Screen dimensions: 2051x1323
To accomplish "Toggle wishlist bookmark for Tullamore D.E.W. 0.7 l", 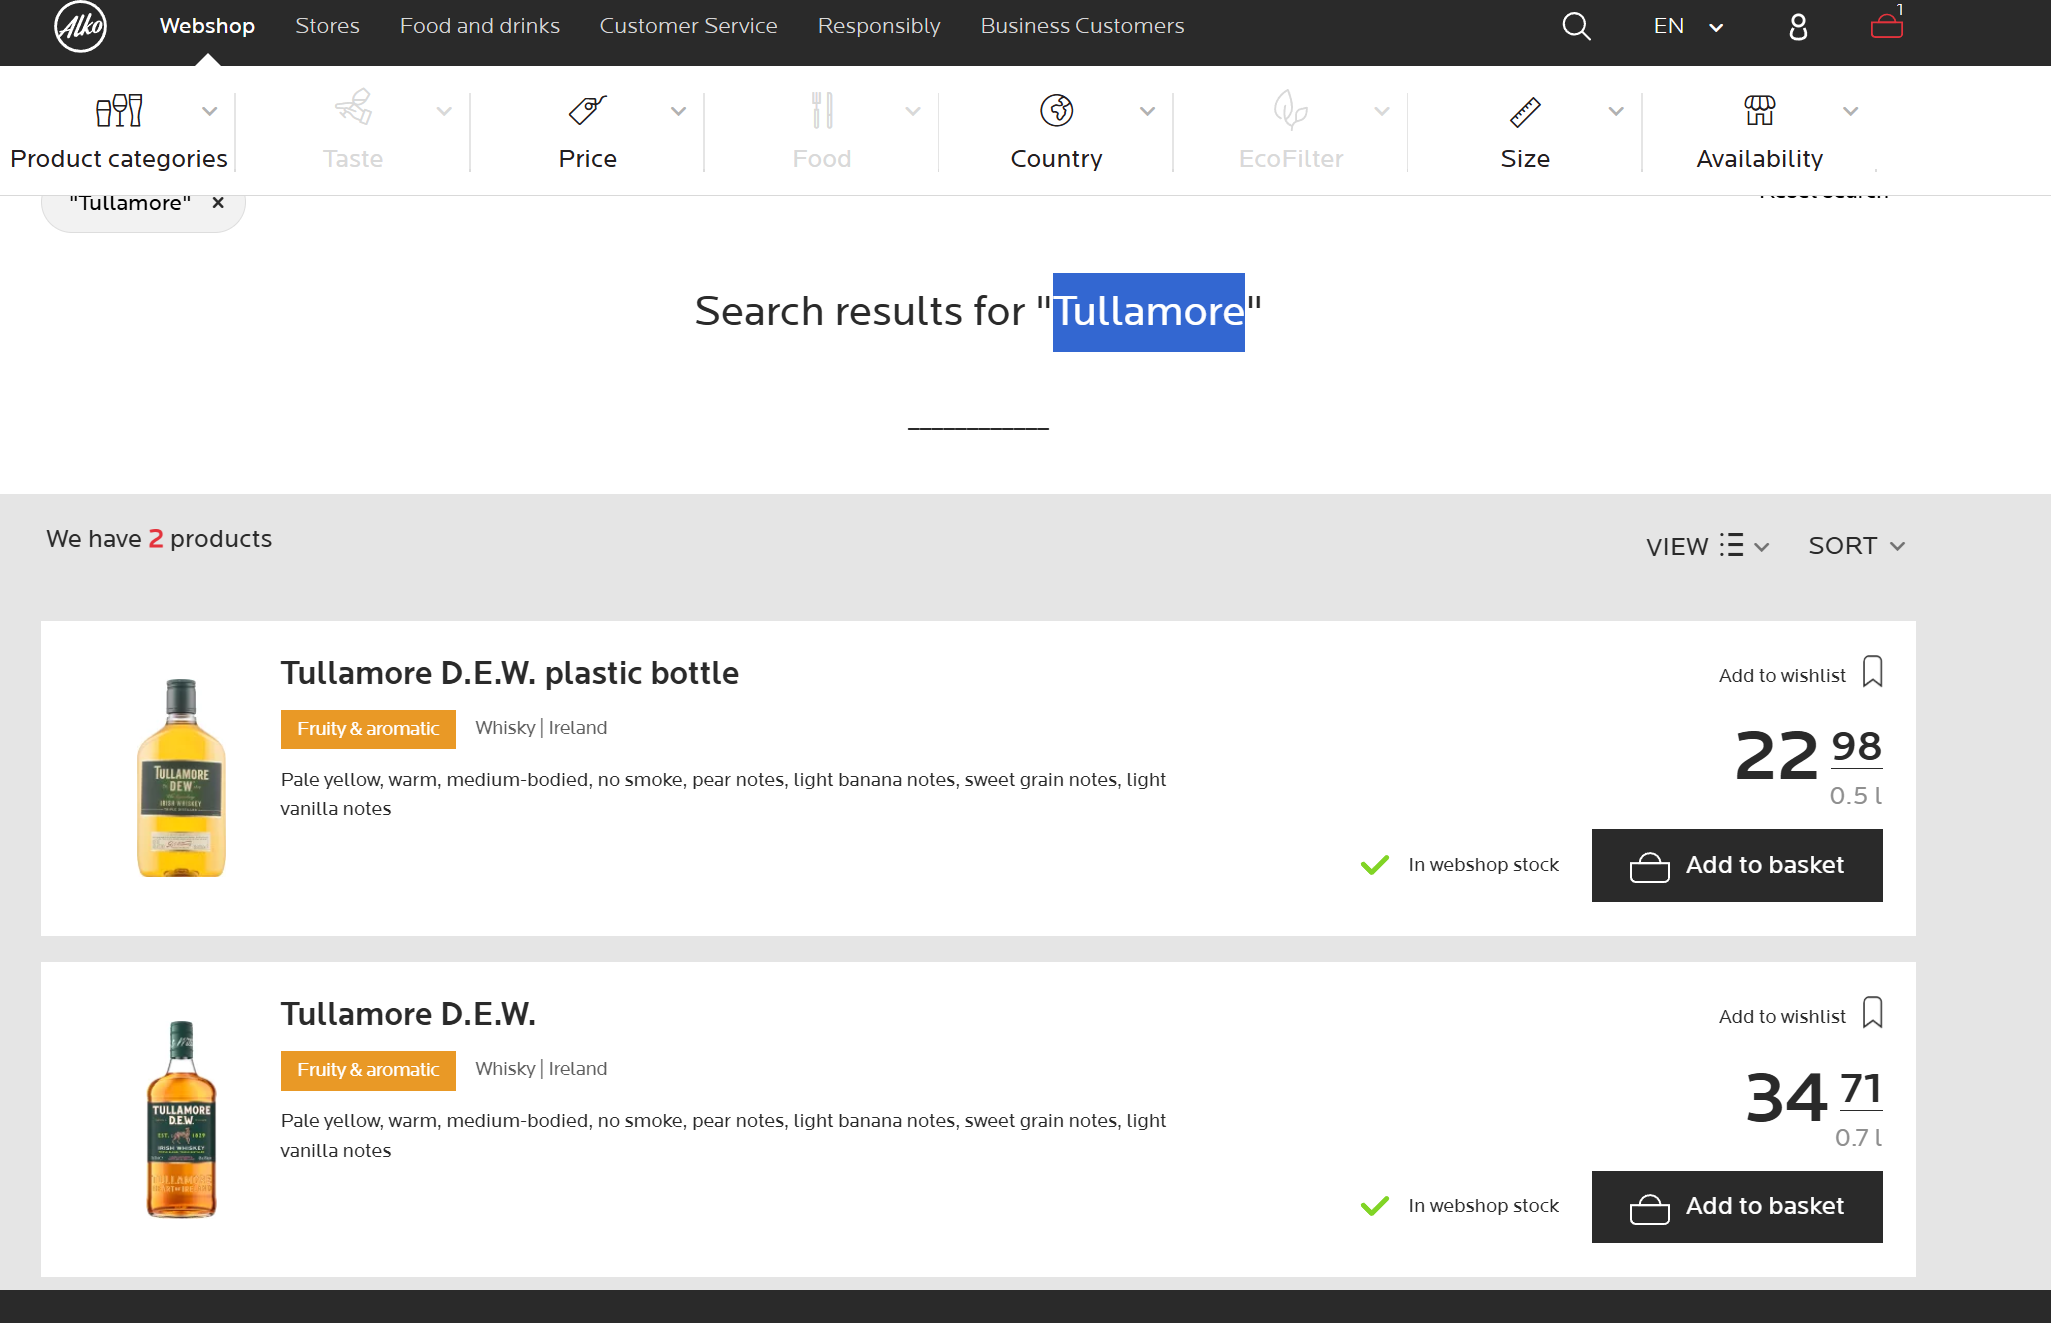I will point(1872,1013).
